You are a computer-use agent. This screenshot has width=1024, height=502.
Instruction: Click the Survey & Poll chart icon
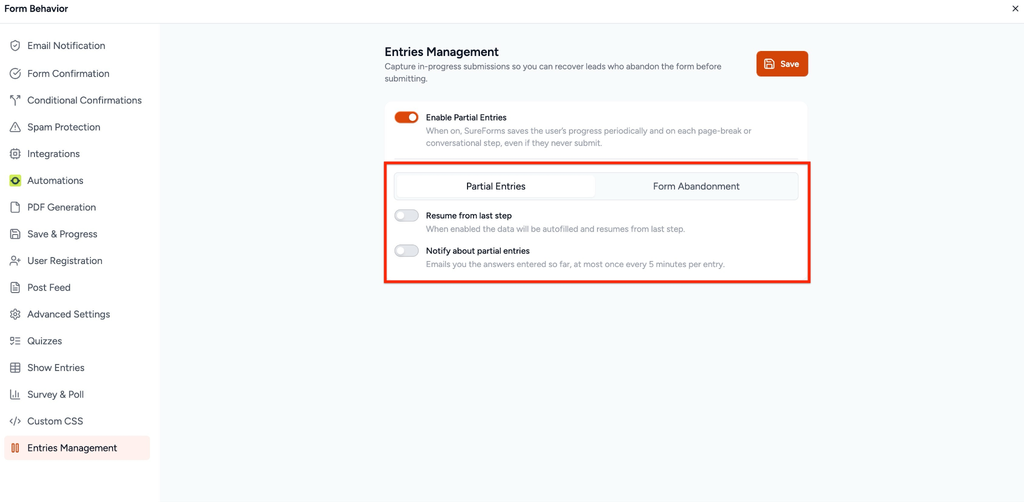click(15, 395)
